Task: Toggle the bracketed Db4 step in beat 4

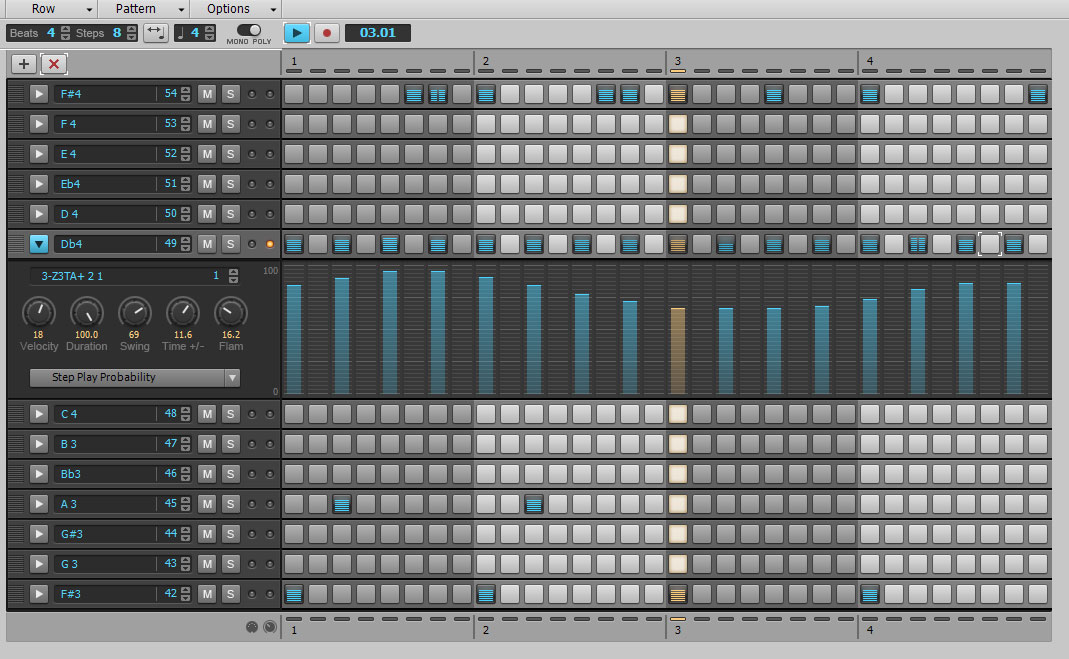Action: (990, 244)
